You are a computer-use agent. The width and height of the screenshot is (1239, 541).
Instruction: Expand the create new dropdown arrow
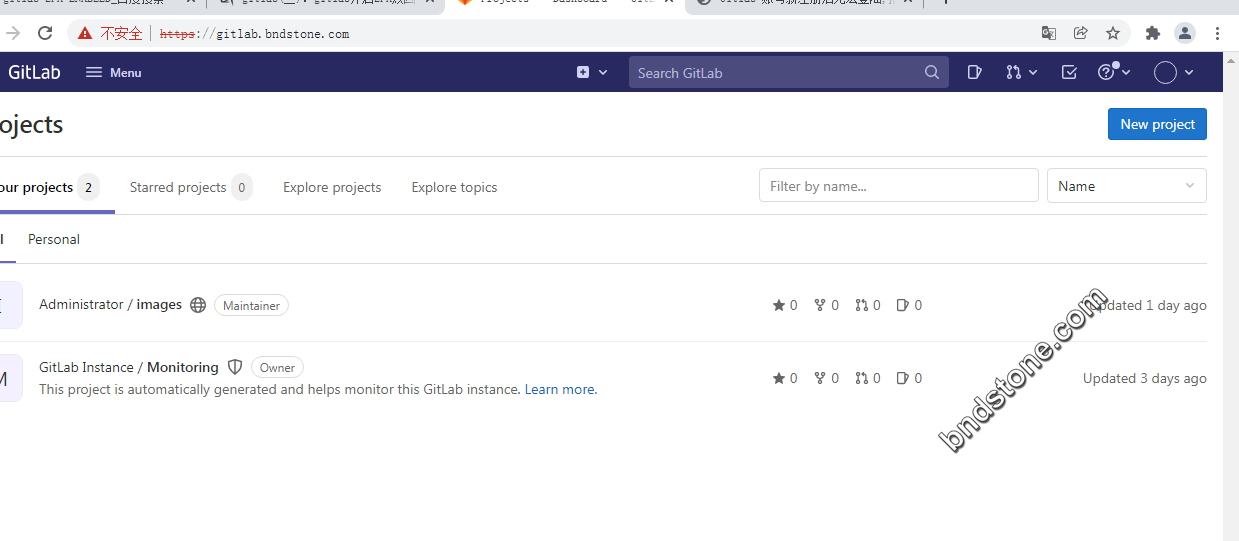pyautogui.click(x=603, y=72)
